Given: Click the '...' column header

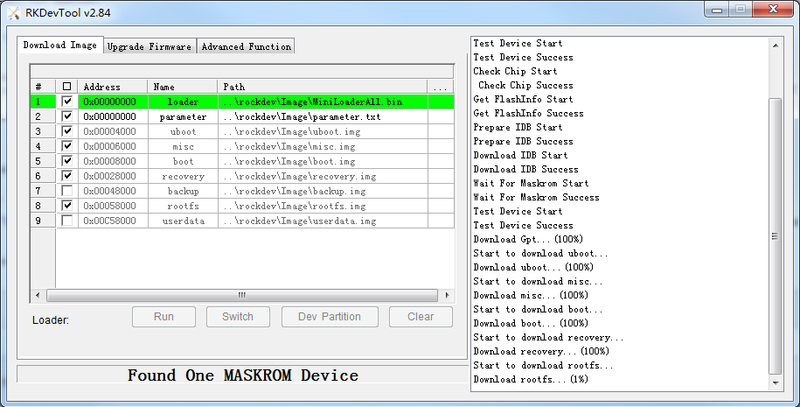Looking at the screenshot, I should 440,87.
